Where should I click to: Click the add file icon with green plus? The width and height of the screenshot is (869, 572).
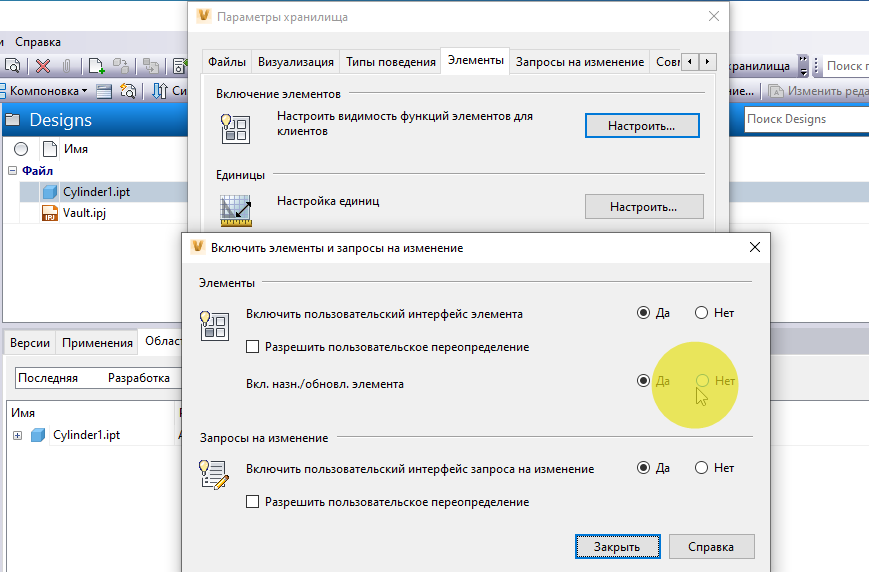[96, 66]
